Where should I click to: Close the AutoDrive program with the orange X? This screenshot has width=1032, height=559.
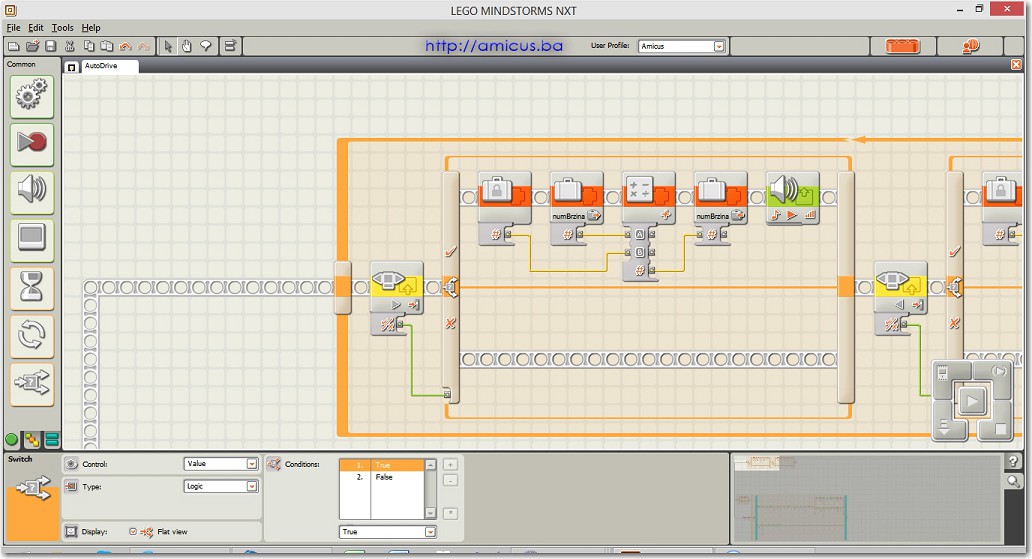1016,65
